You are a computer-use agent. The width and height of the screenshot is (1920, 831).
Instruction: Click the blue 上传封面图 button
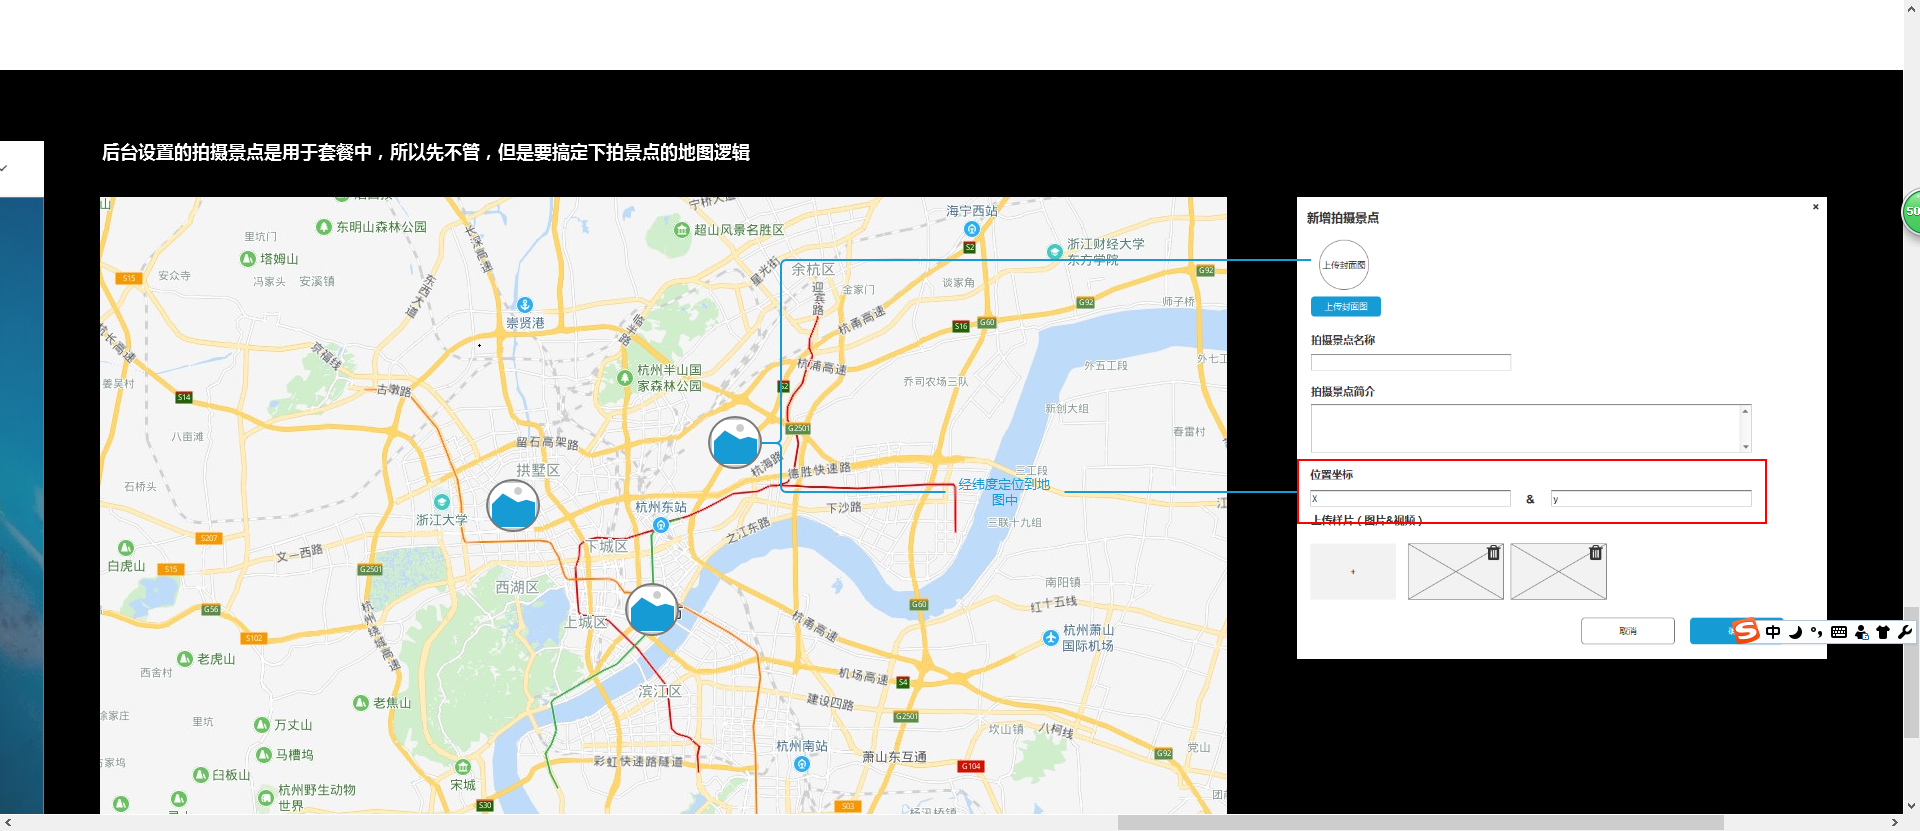[x=1345, y=307]
